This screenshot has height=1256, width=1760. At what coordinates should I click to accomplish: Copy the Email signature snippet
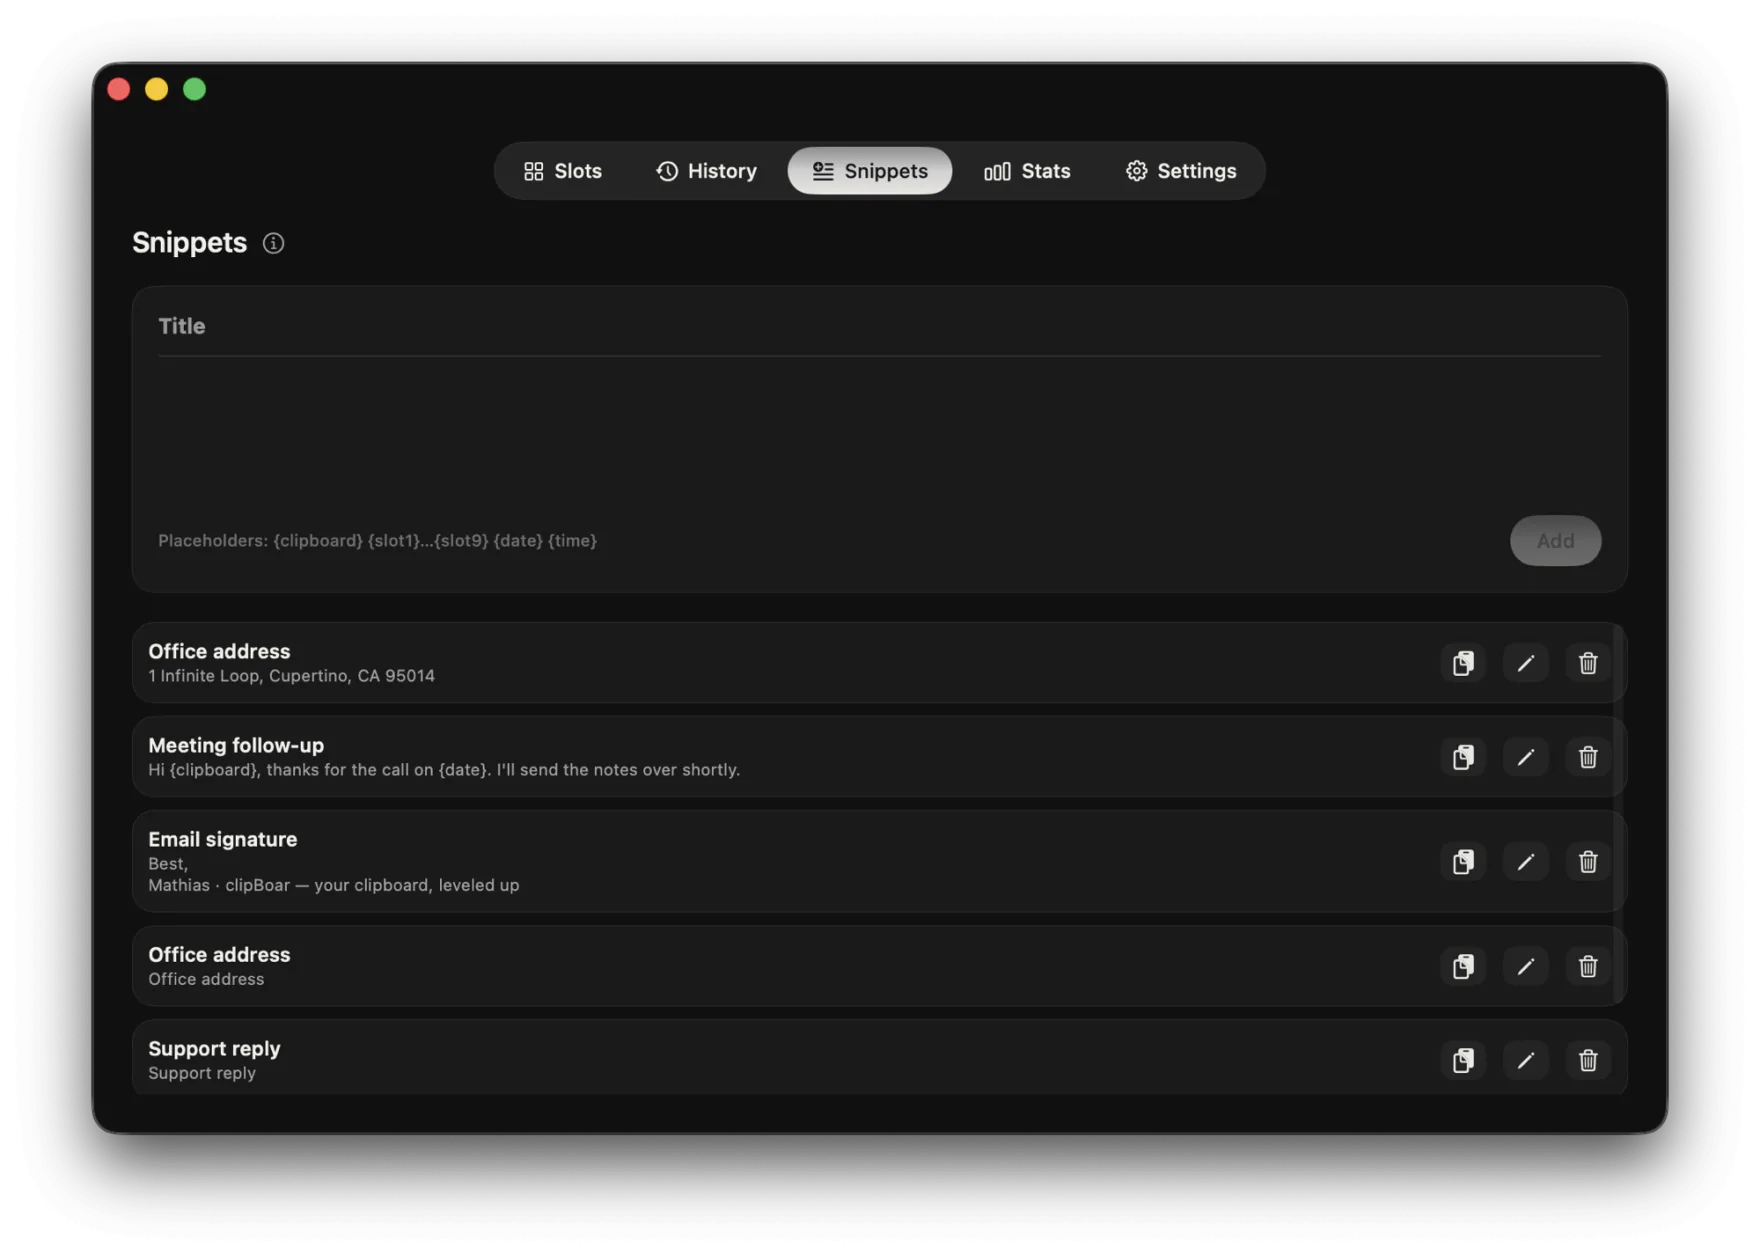coord(1463,862)
